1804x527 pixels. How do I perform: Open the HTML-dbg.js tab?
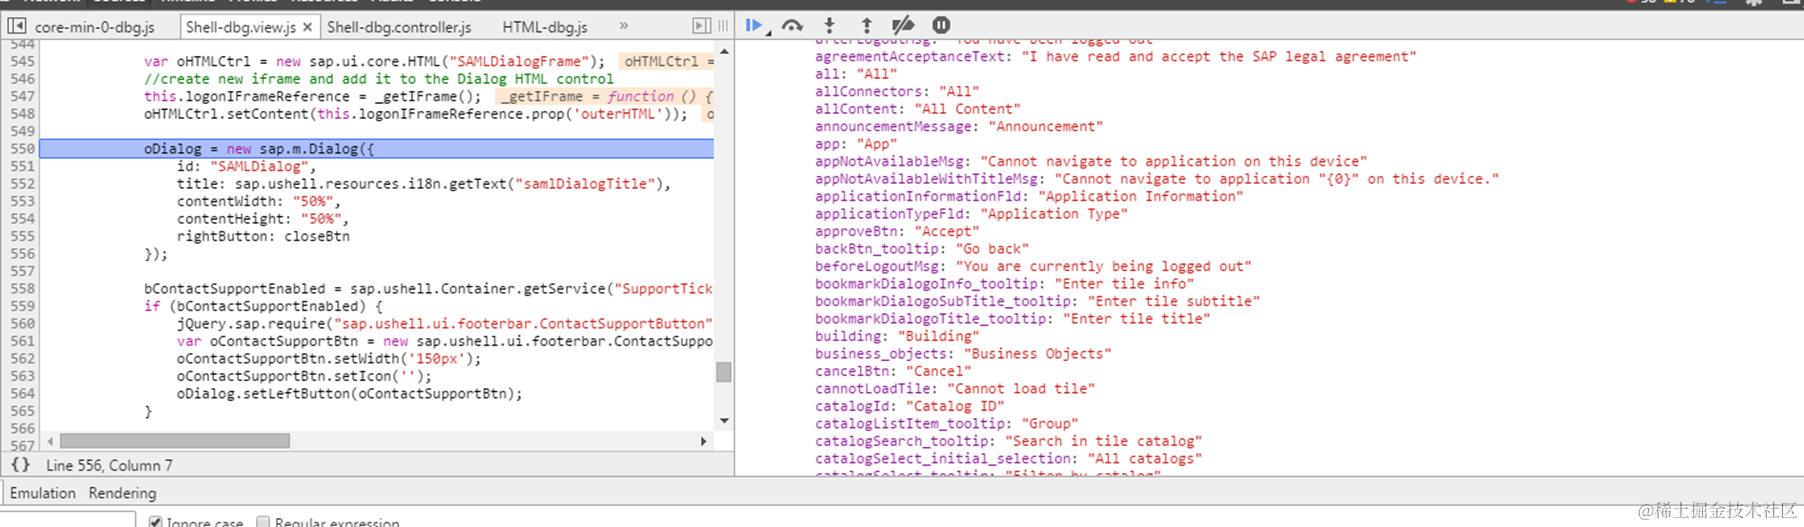(545, 27)
